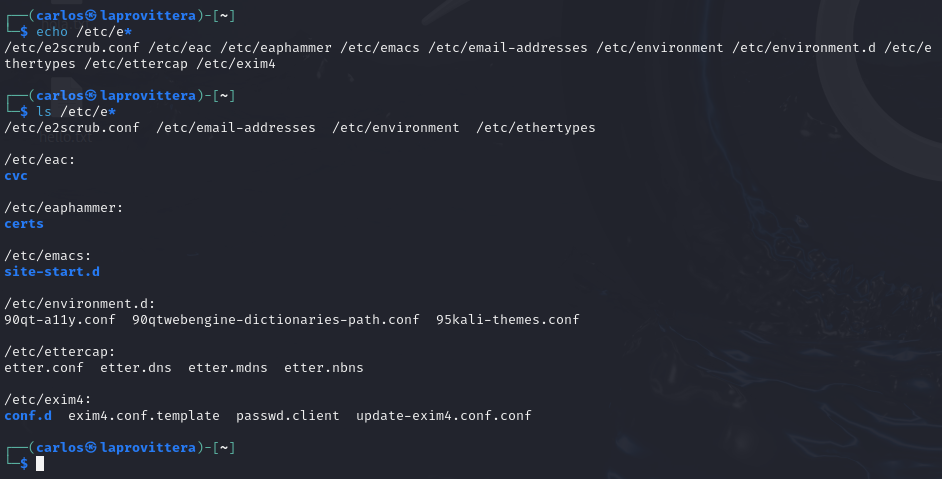Click the 'etter.mdns' file entry
This screenshot has height=479, width=942.
228,368
